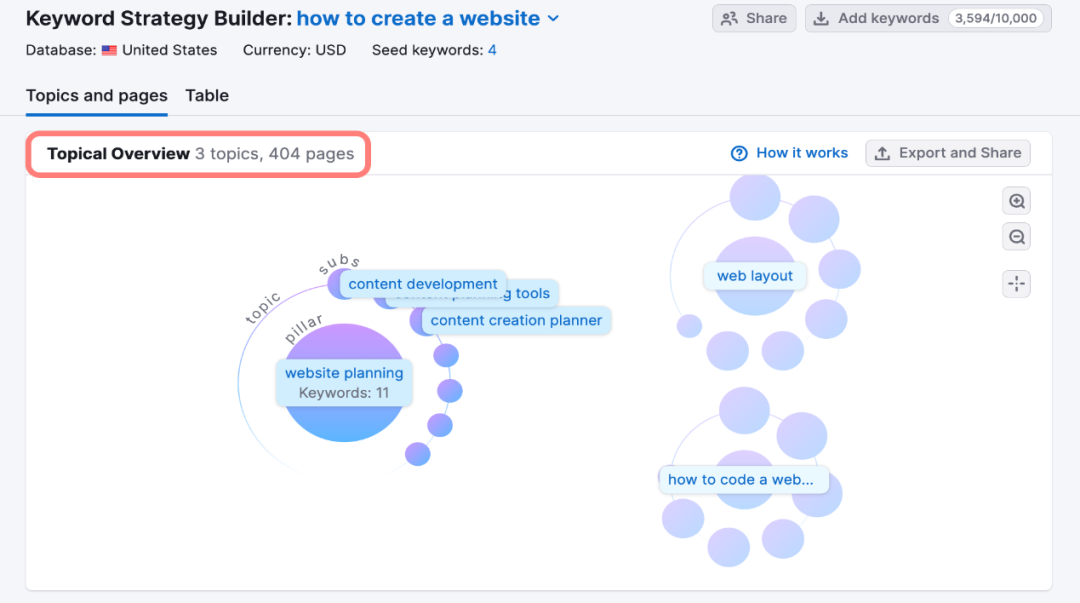Image resolution: width=1080 pixels, height=603 pixels.
Task: Click the 3,594/10,000 keyword limit counter
Action: pos(997,18)
